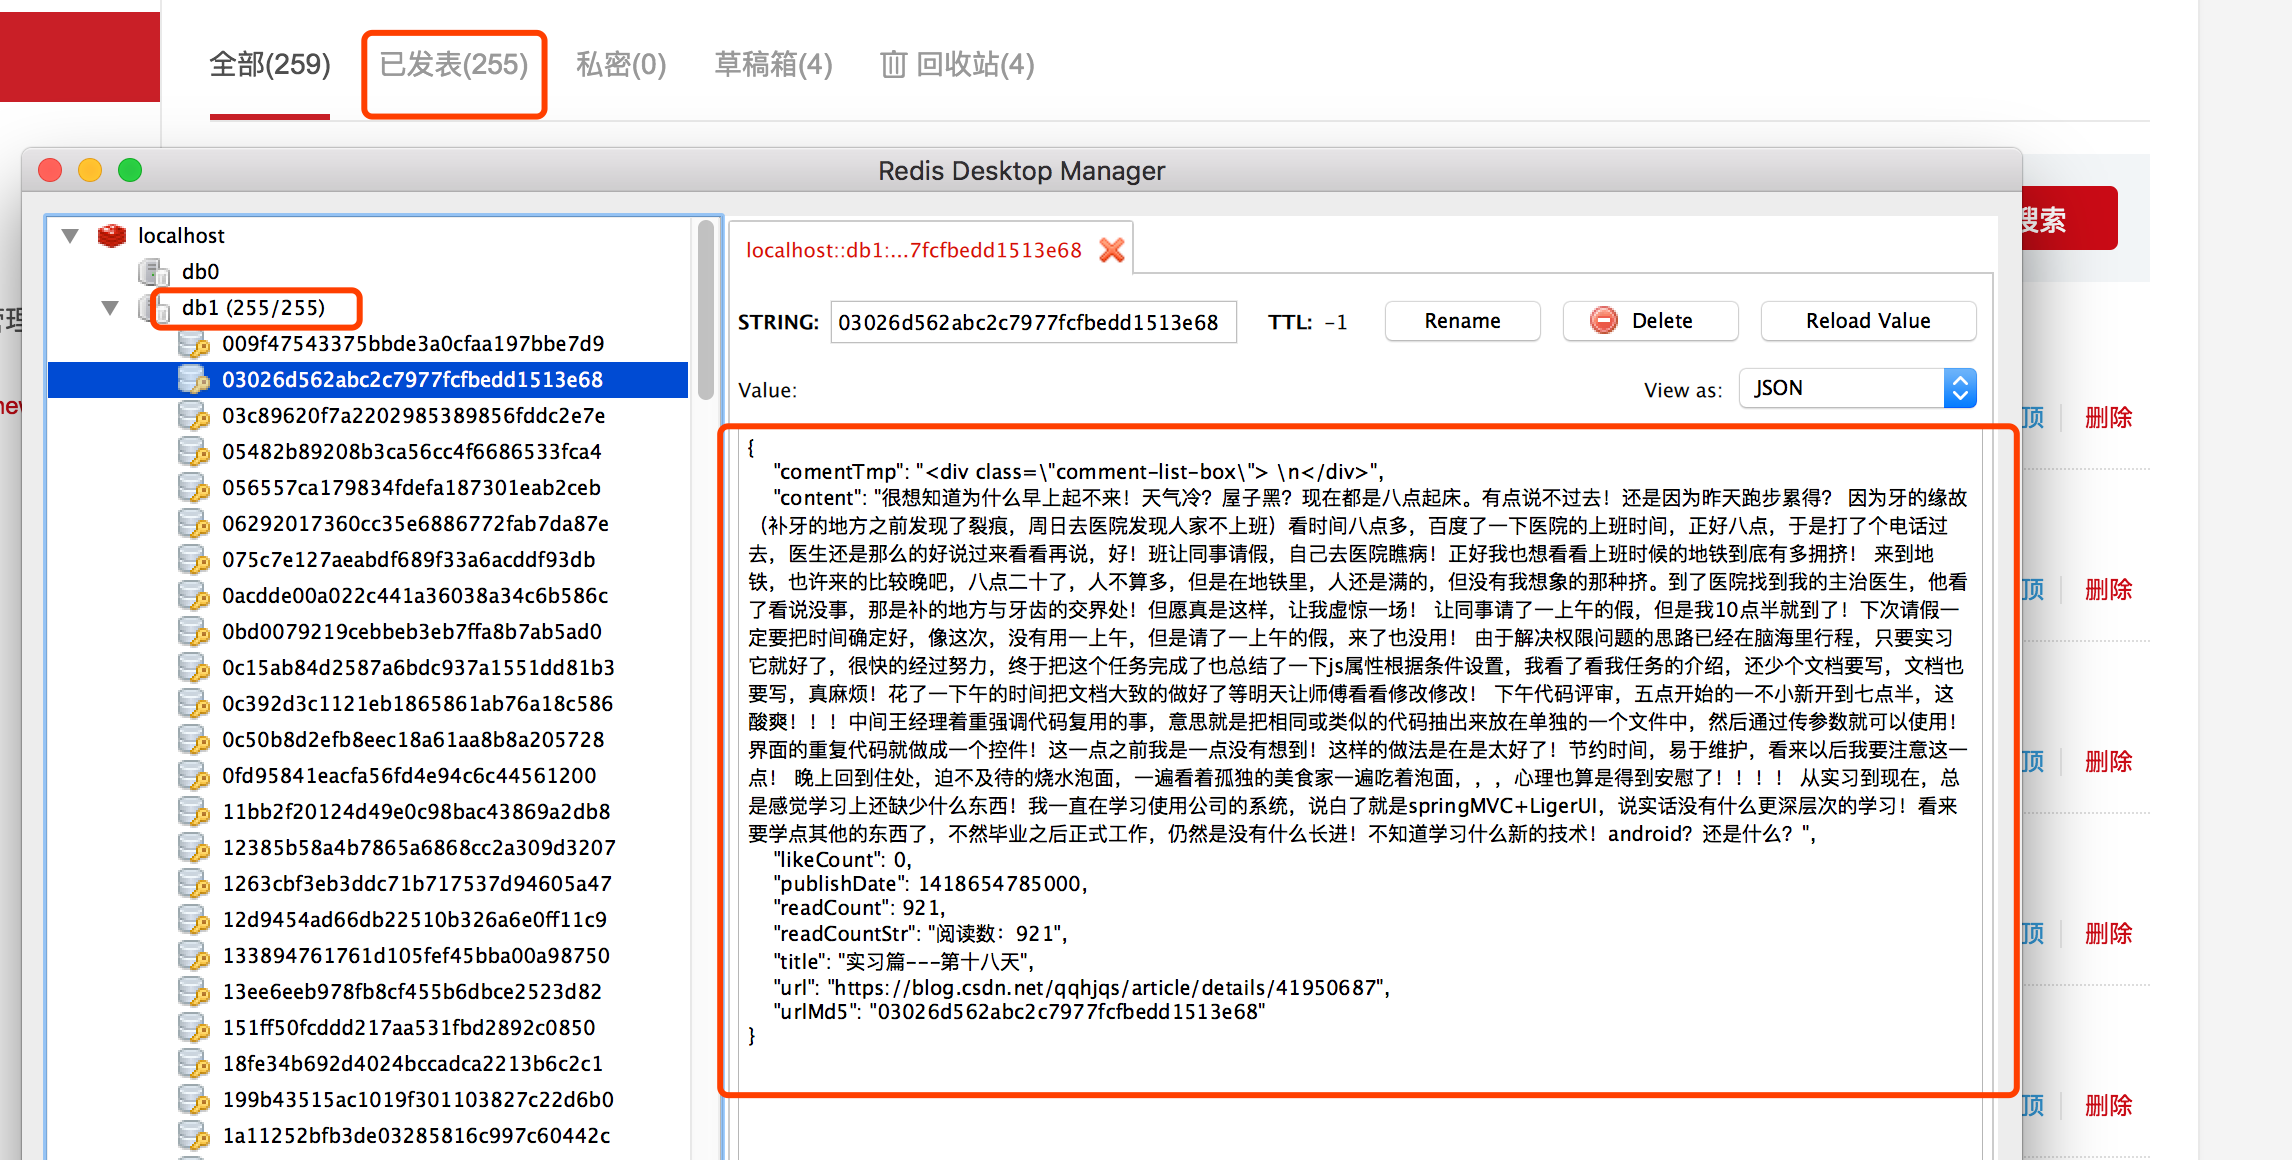Select key 03026d562abc2c7977fcfbedd1513e68
The image size is (2292, 1160).
coord(368,380)
